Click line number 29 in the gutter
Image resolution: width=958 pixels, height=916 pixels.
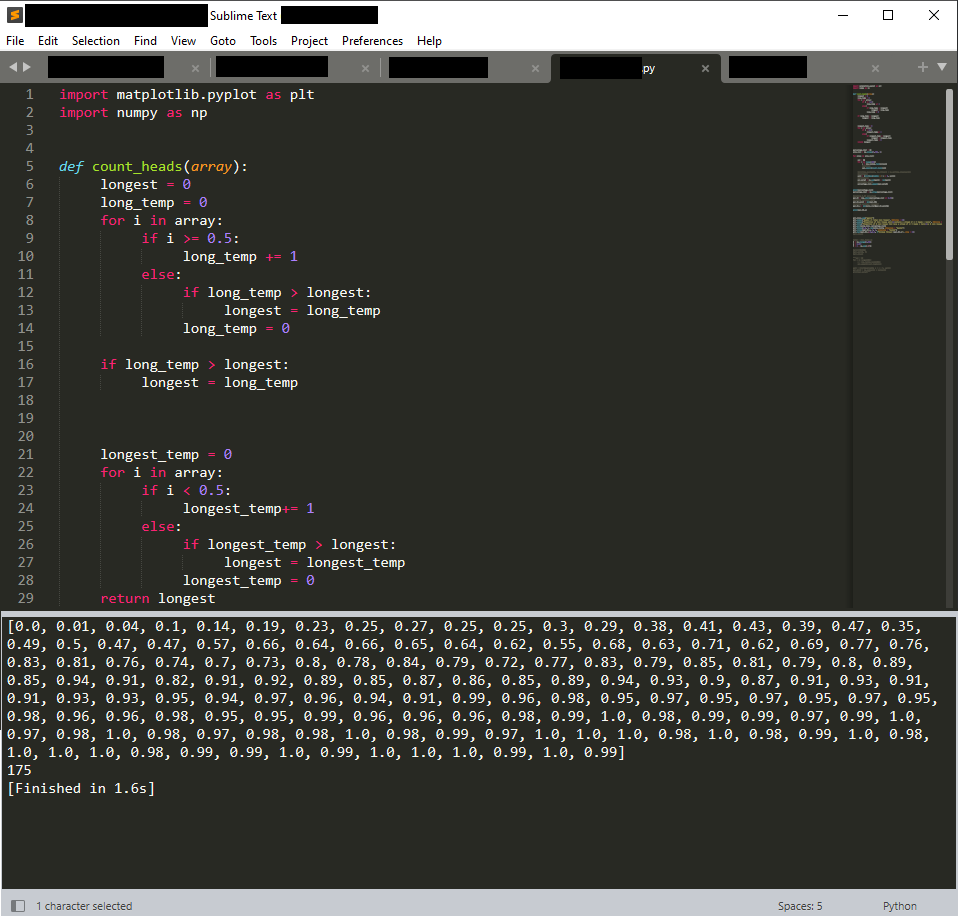(x=26, y=598)
